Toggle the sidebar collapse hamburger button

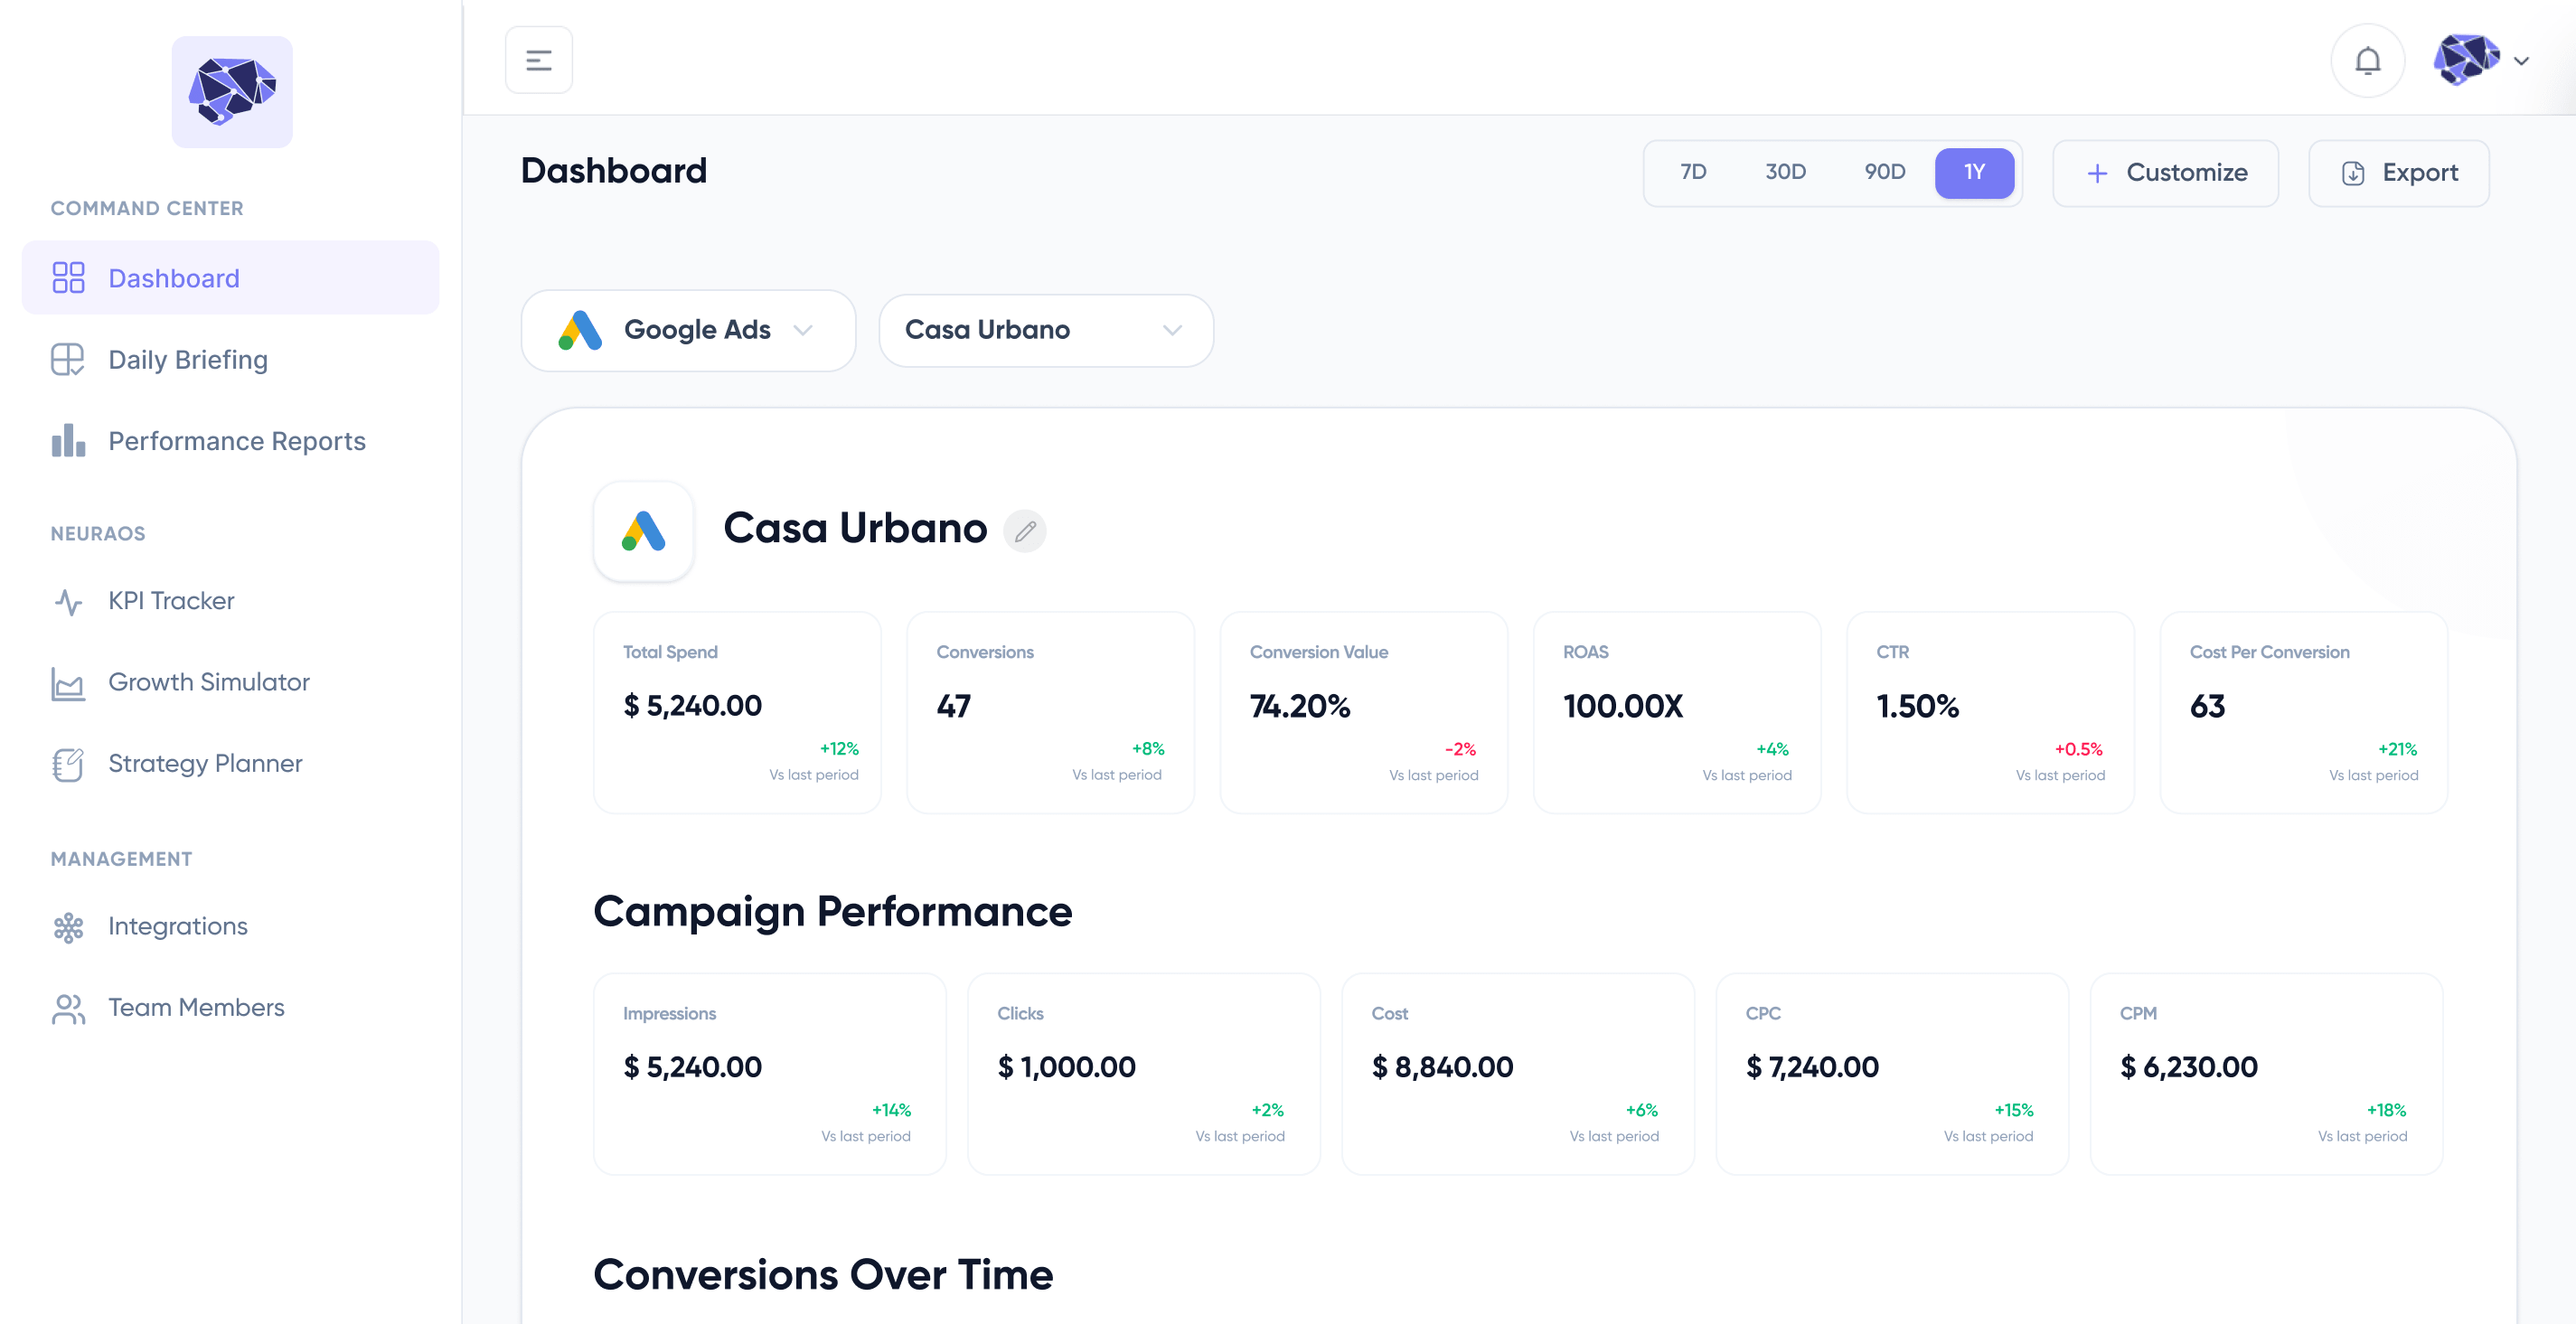(x=539, y=60)
